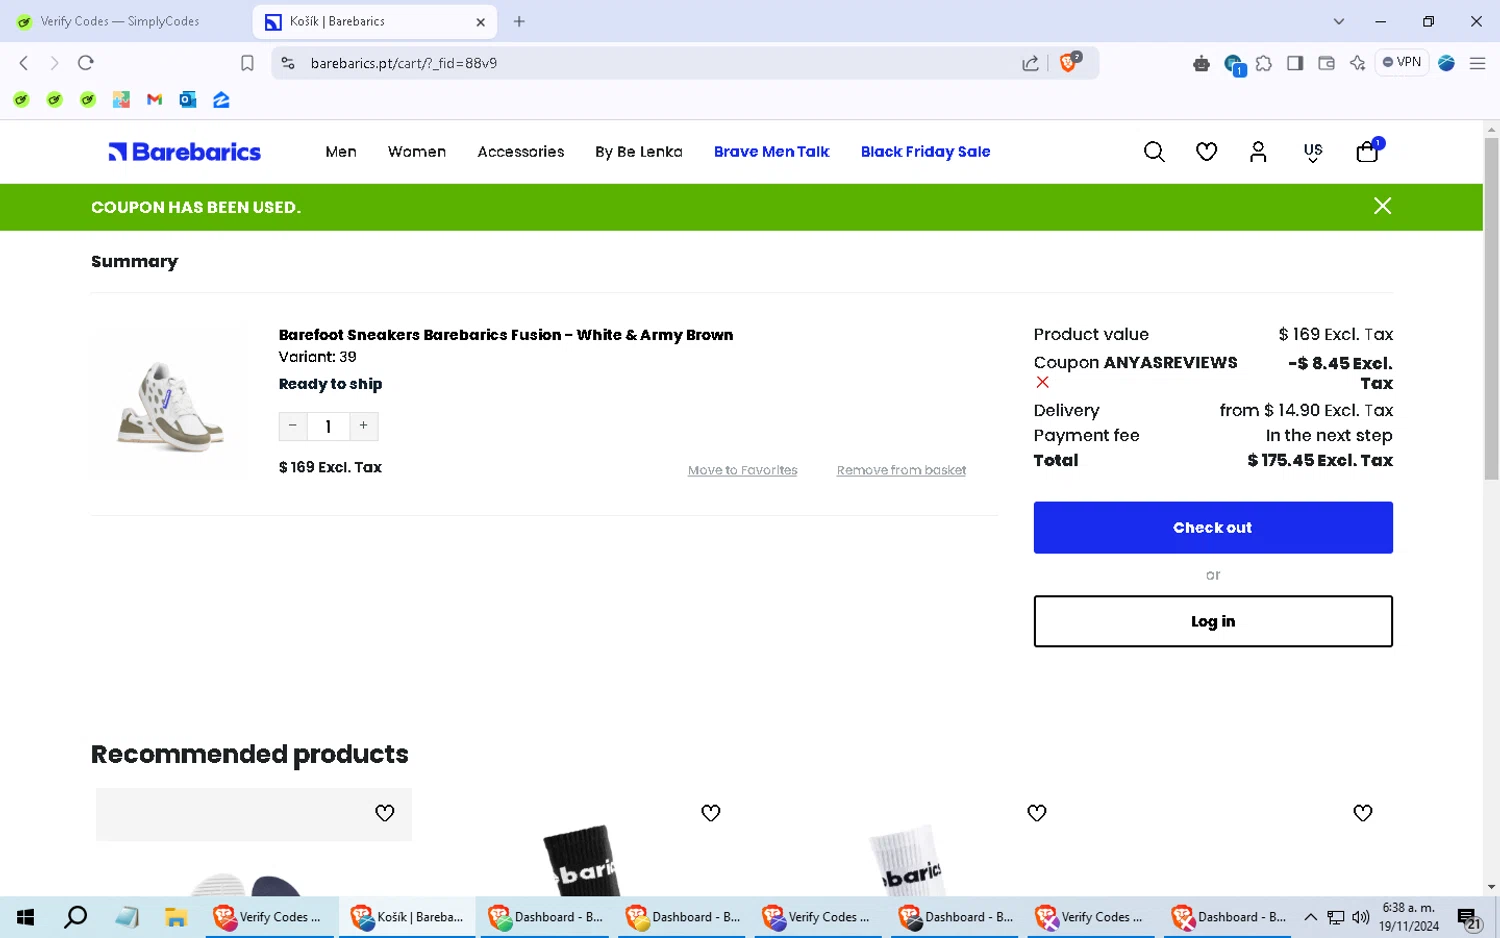The image size is (1500, 938).
Task: Open the Outlook bookmark icon
Action: (x=187, y=99)
